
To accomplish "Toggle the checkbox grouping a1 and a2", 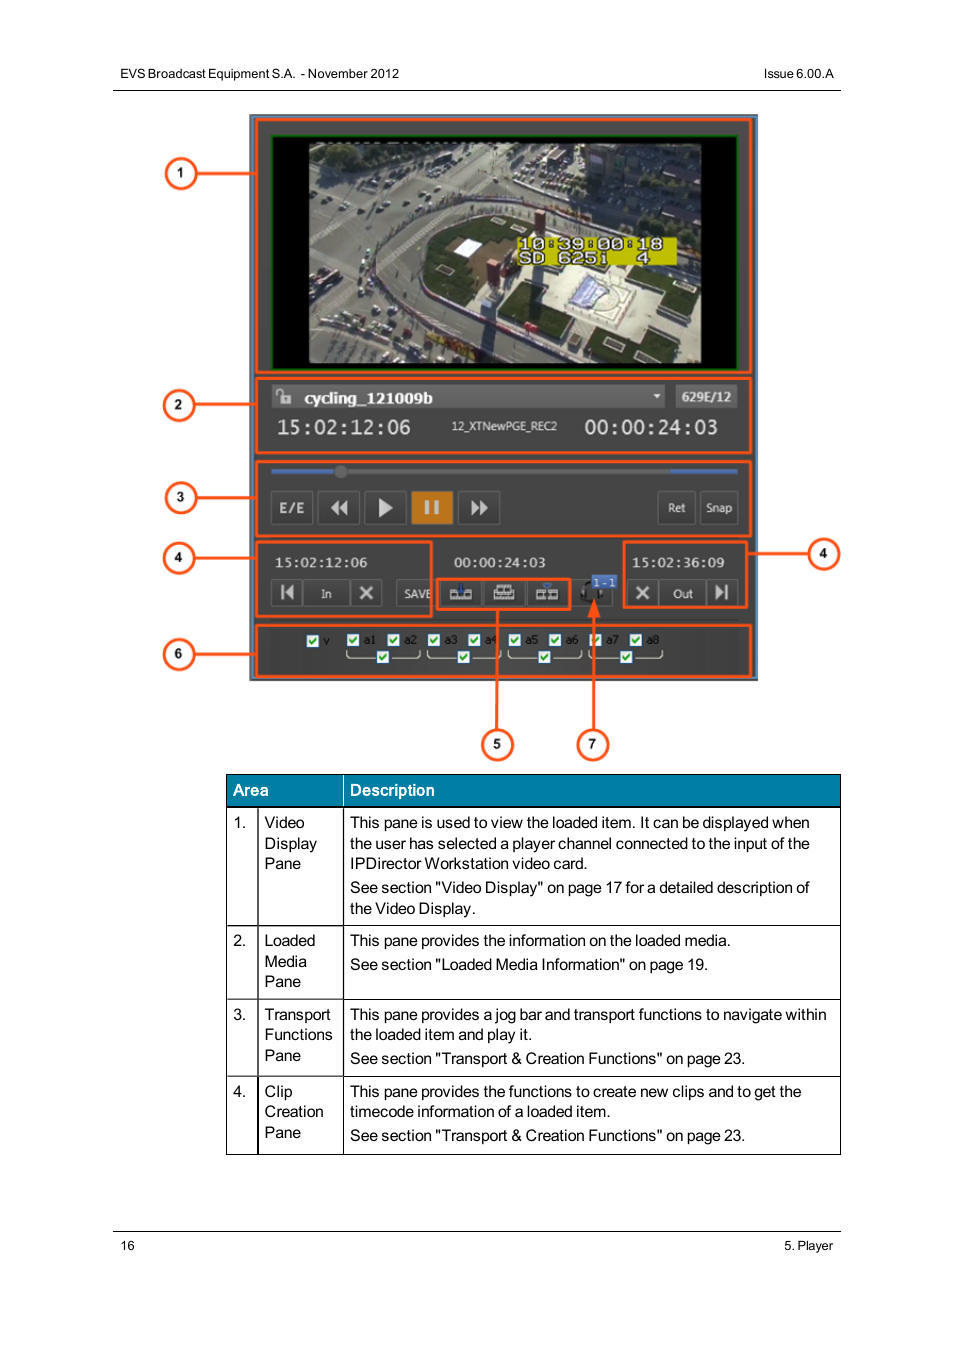I will click(383, 657).
